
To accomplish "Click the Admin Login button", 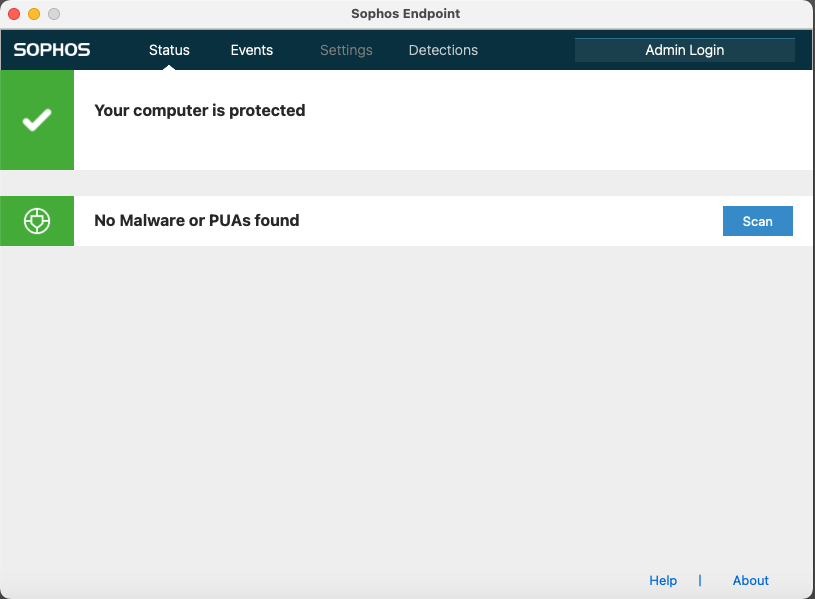I will point(684,49).
